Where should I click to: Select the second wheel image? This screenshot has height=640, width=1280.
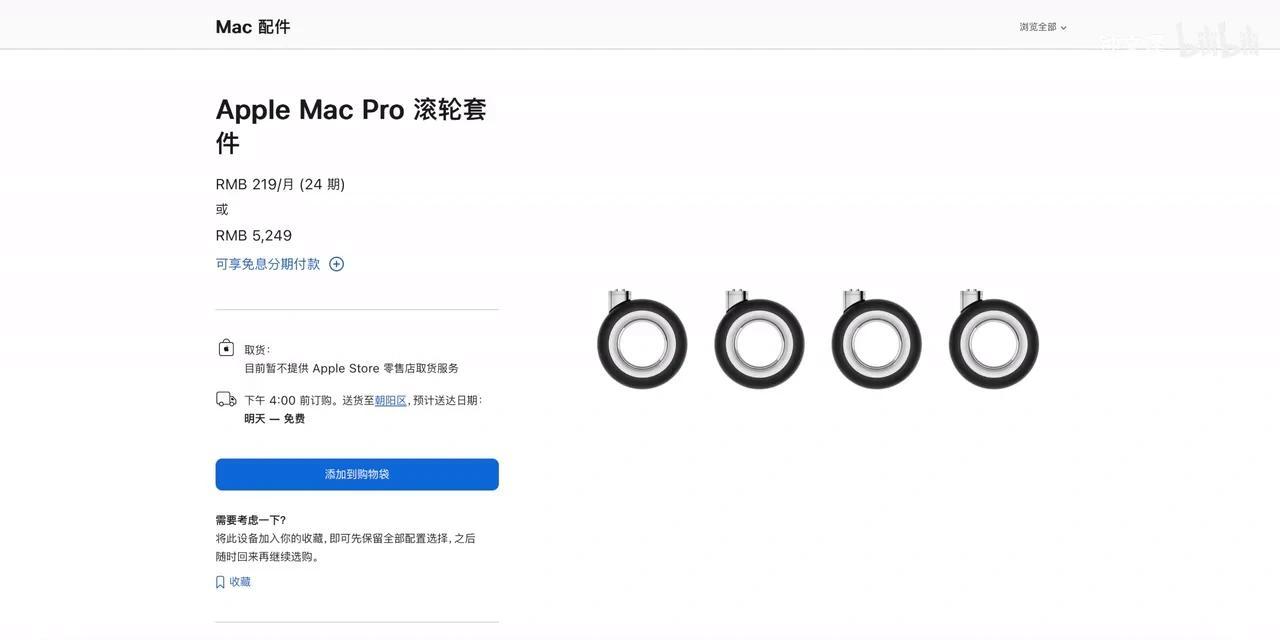[x=759, y=339]
